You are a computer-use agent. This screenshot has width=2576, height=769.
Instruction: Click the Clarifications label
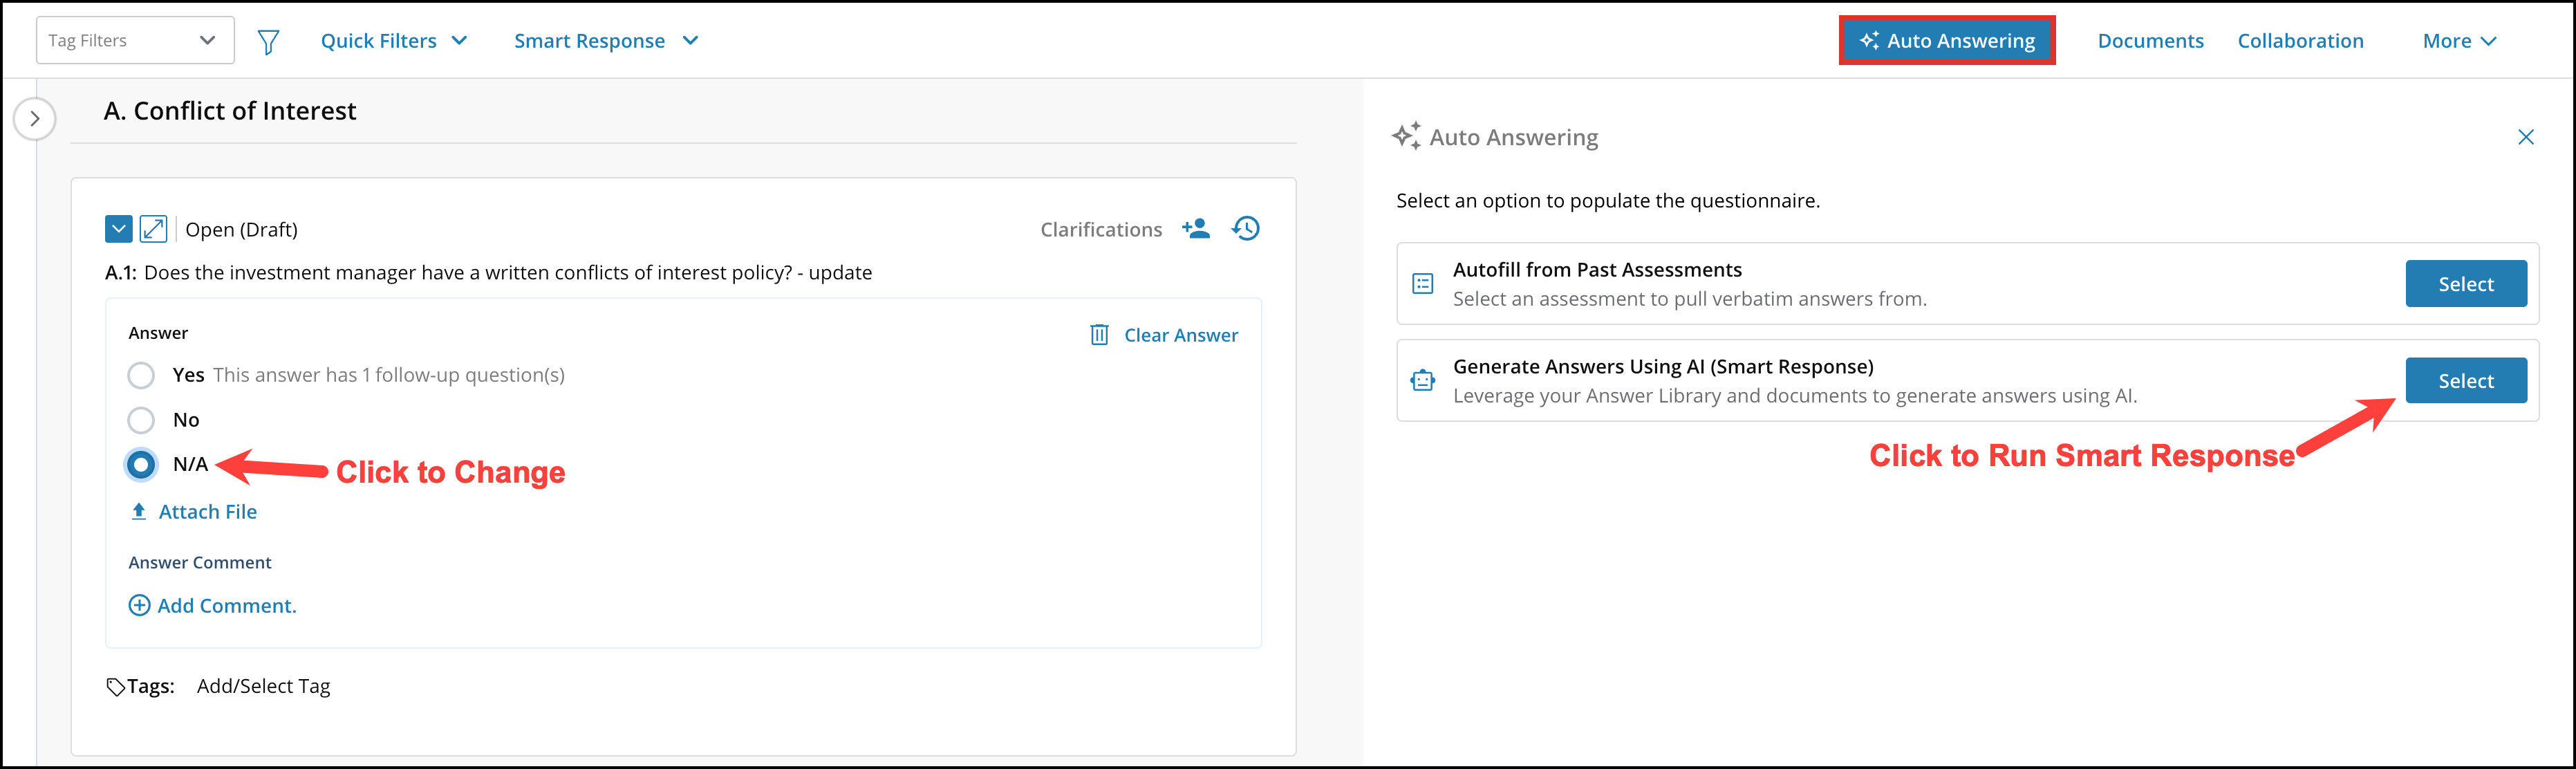click(x=1101, y=230)
